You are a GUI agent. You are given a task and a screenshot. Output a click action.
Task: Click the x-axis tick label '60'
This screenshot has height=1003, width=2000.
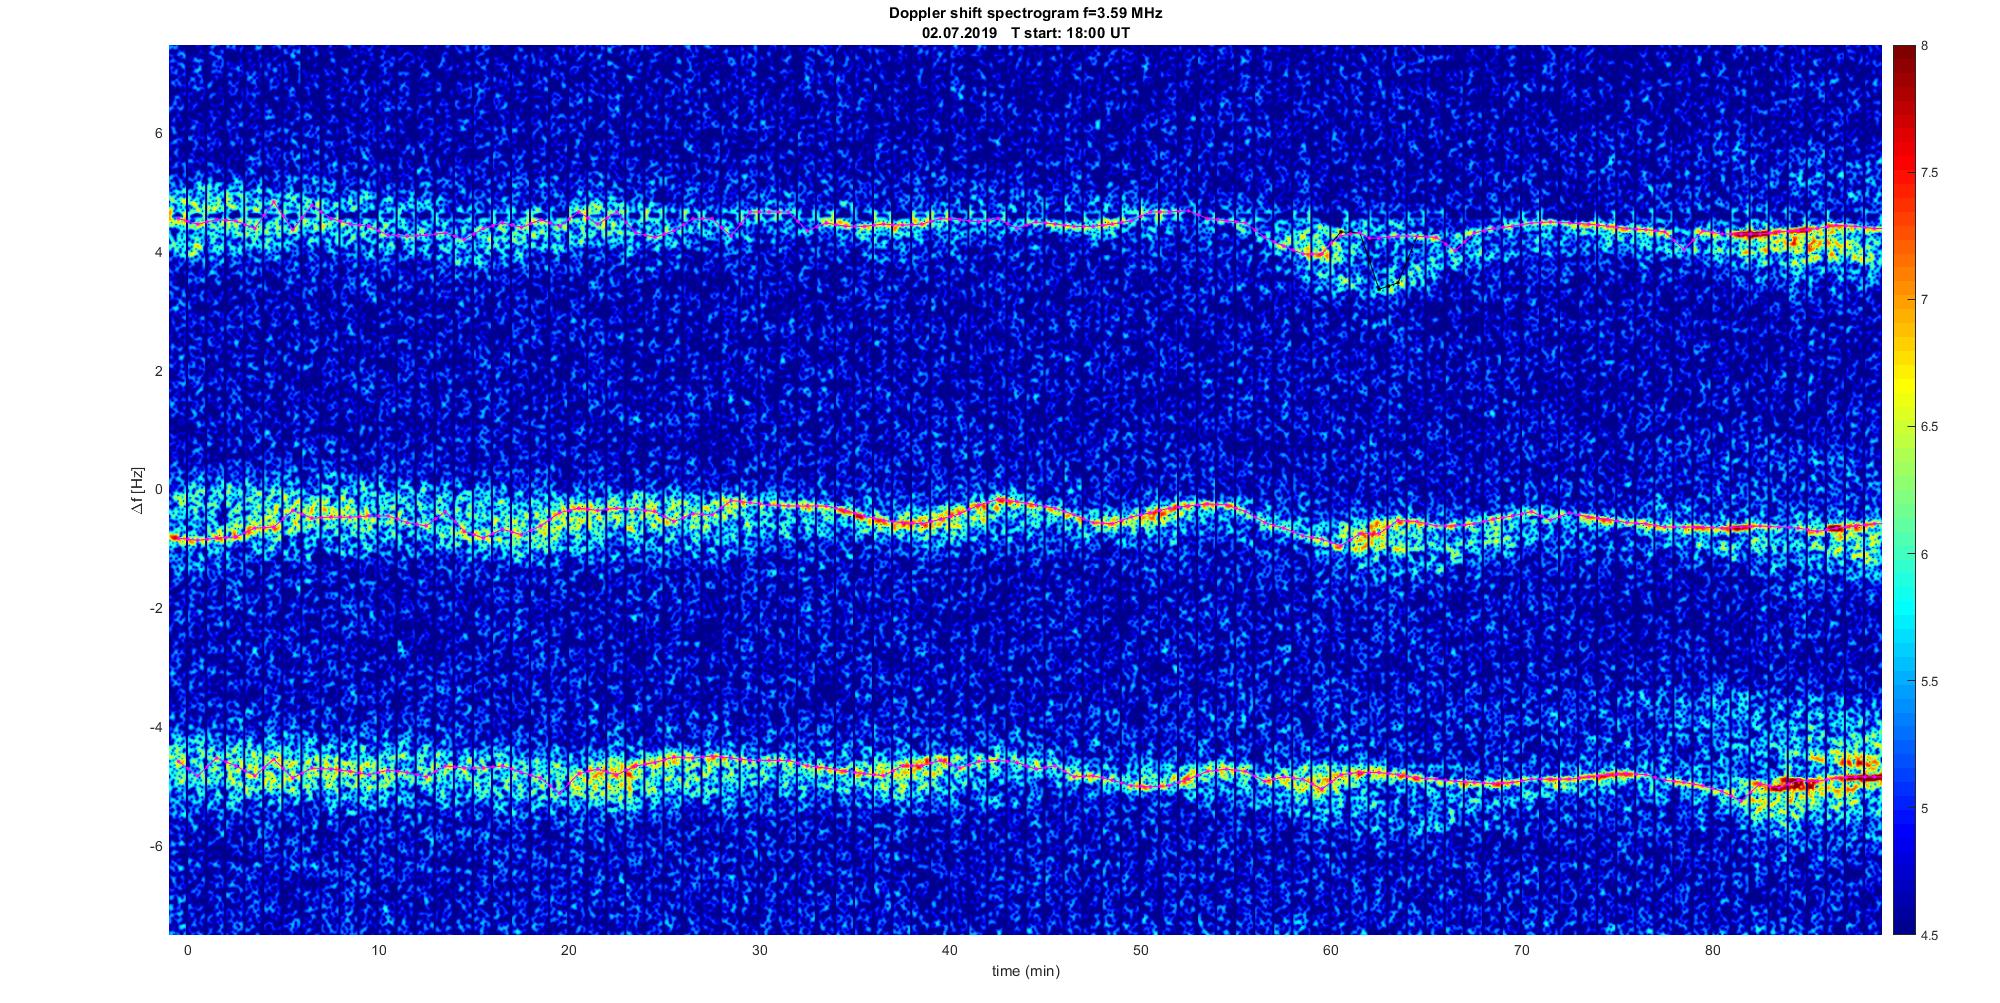1332,950
